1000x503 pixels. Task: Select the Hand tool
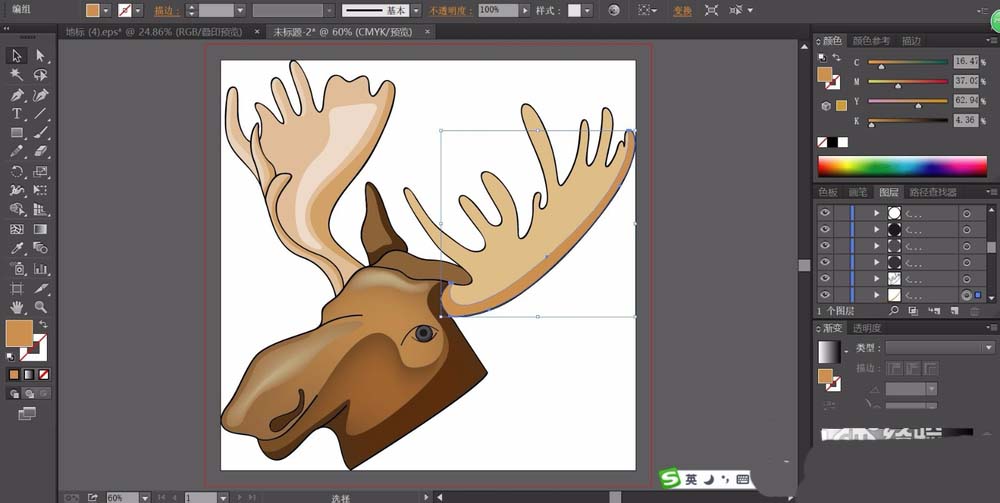17,307
